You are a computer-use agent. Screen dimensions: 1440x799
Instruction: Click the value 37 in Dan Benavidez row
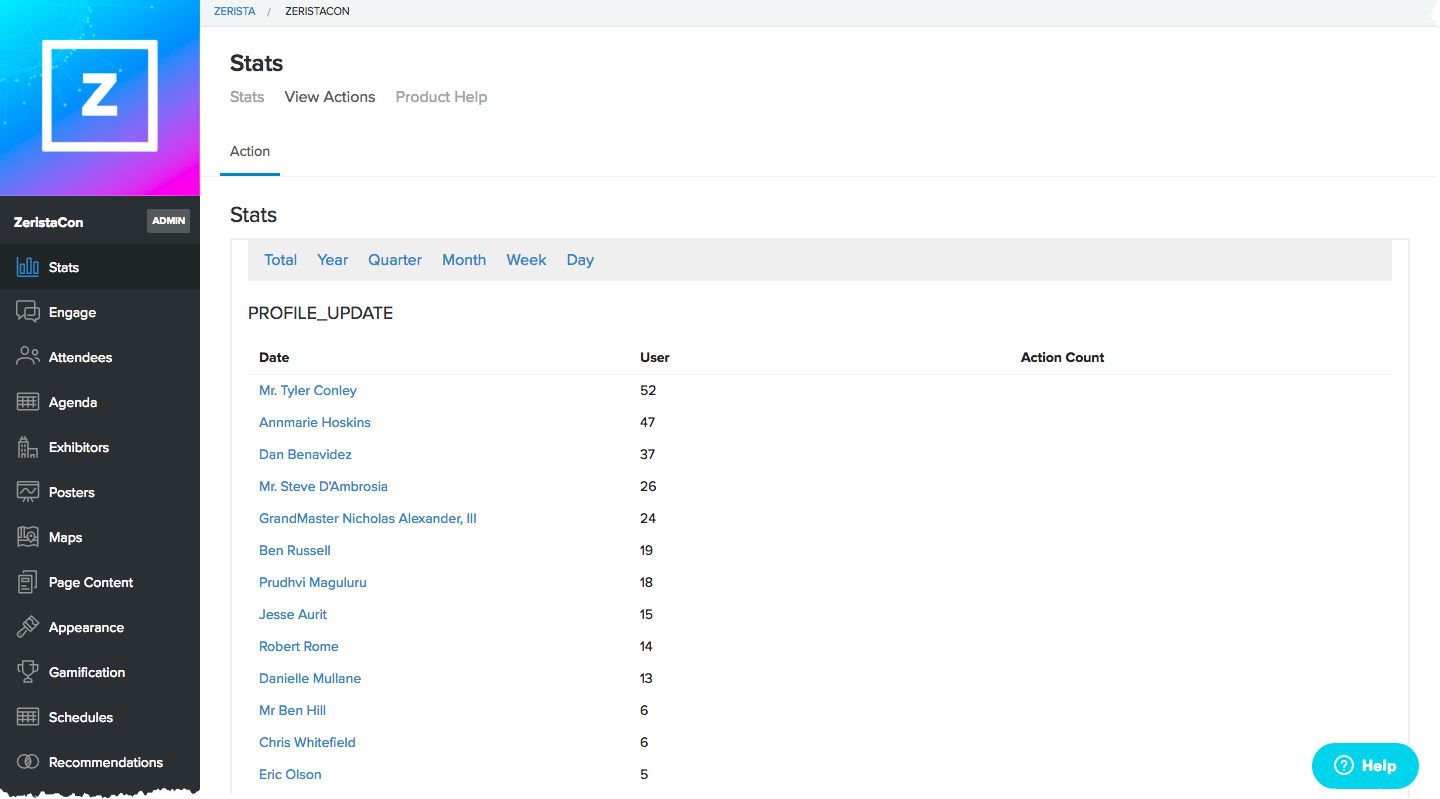(x=648, y=454)
